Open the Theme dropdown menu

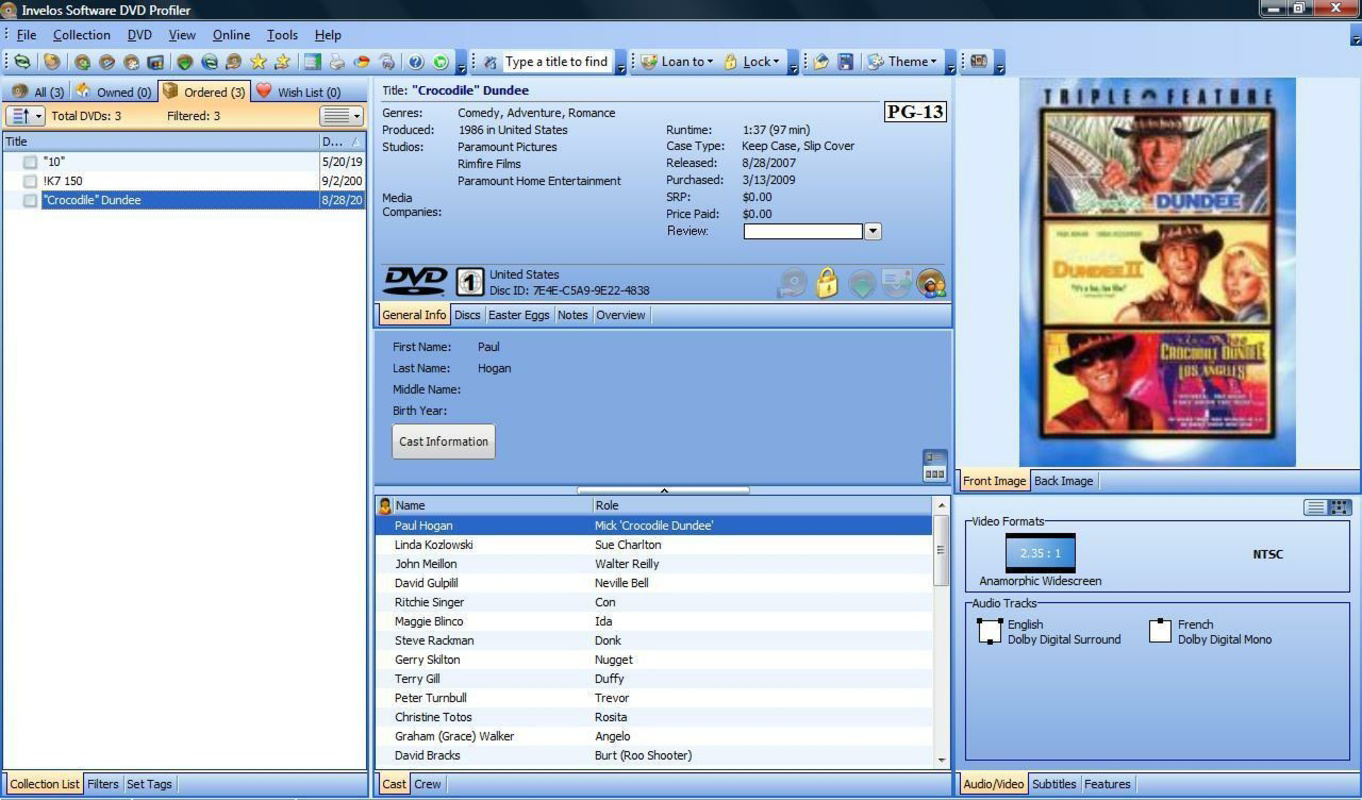point(901,62)
